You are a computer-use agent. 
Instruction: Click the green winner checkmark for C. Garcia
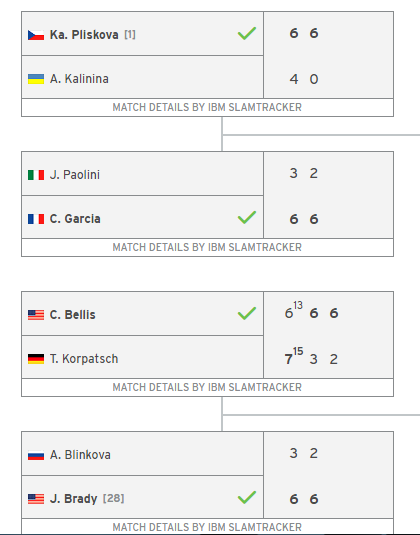[247, 217]
